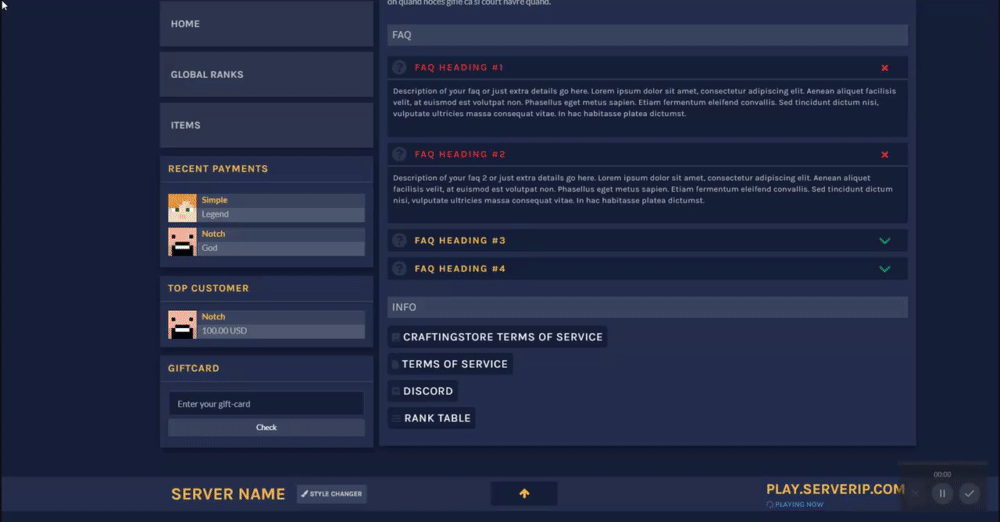This screenshot has width=1000, height=522.
Task: Click the INFO section header
Action: click(647, 307)
